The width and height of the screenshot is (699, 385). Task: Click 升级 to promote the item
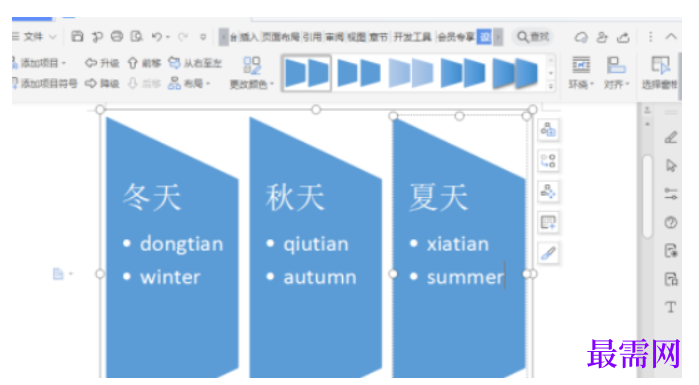tap(102, 63)
